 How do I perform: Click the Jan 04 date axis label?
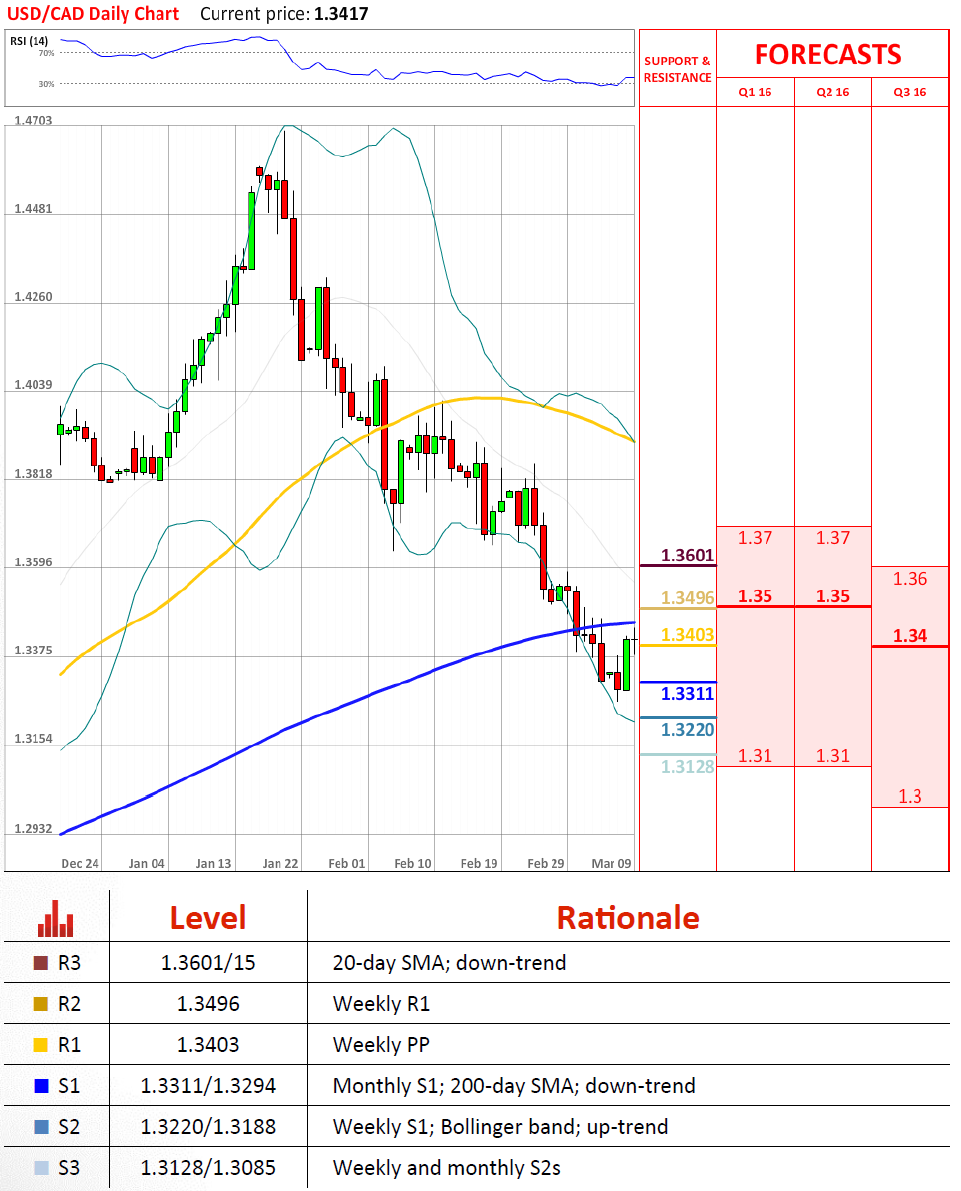[147, 864]
